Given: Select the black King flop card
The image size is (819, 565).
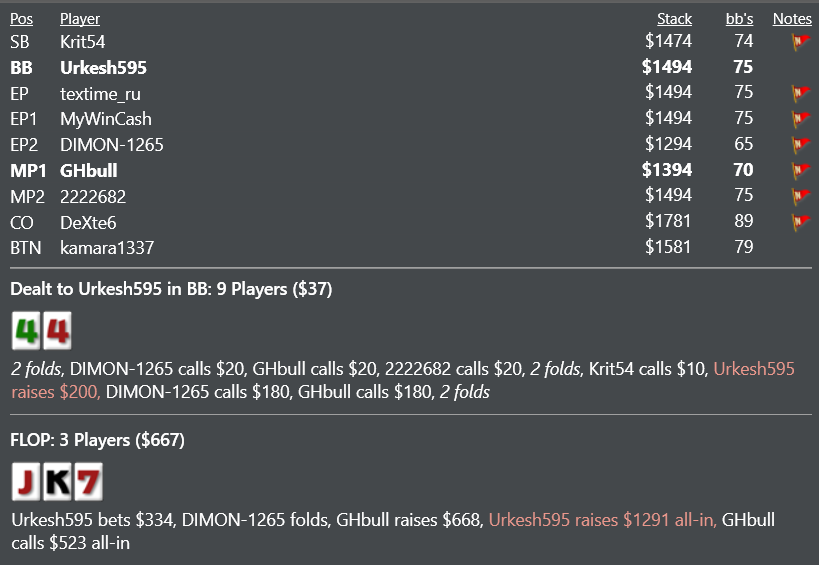Looking at the screenshot, I should click(x=57, y=481).
